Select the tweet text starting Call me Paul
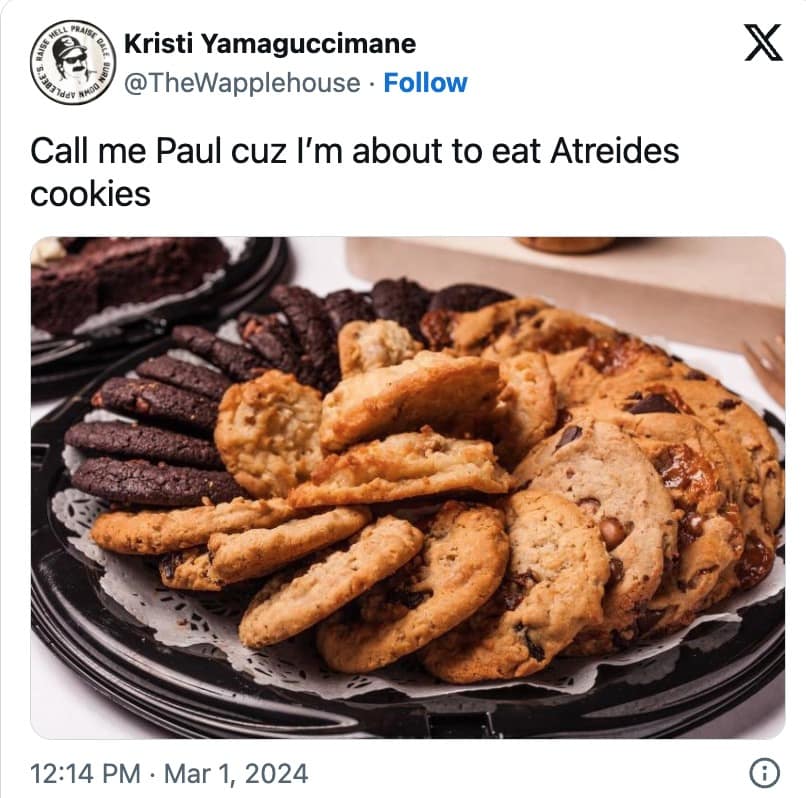 click(355, 172)
